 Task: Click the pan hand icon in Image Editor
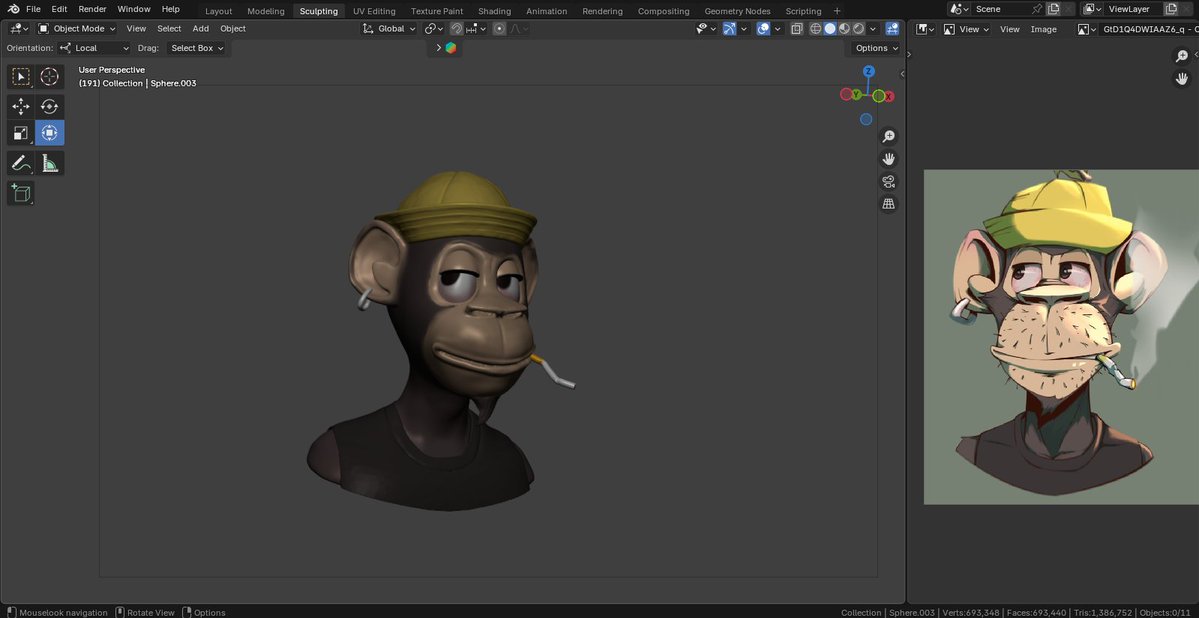[1182, 79]
